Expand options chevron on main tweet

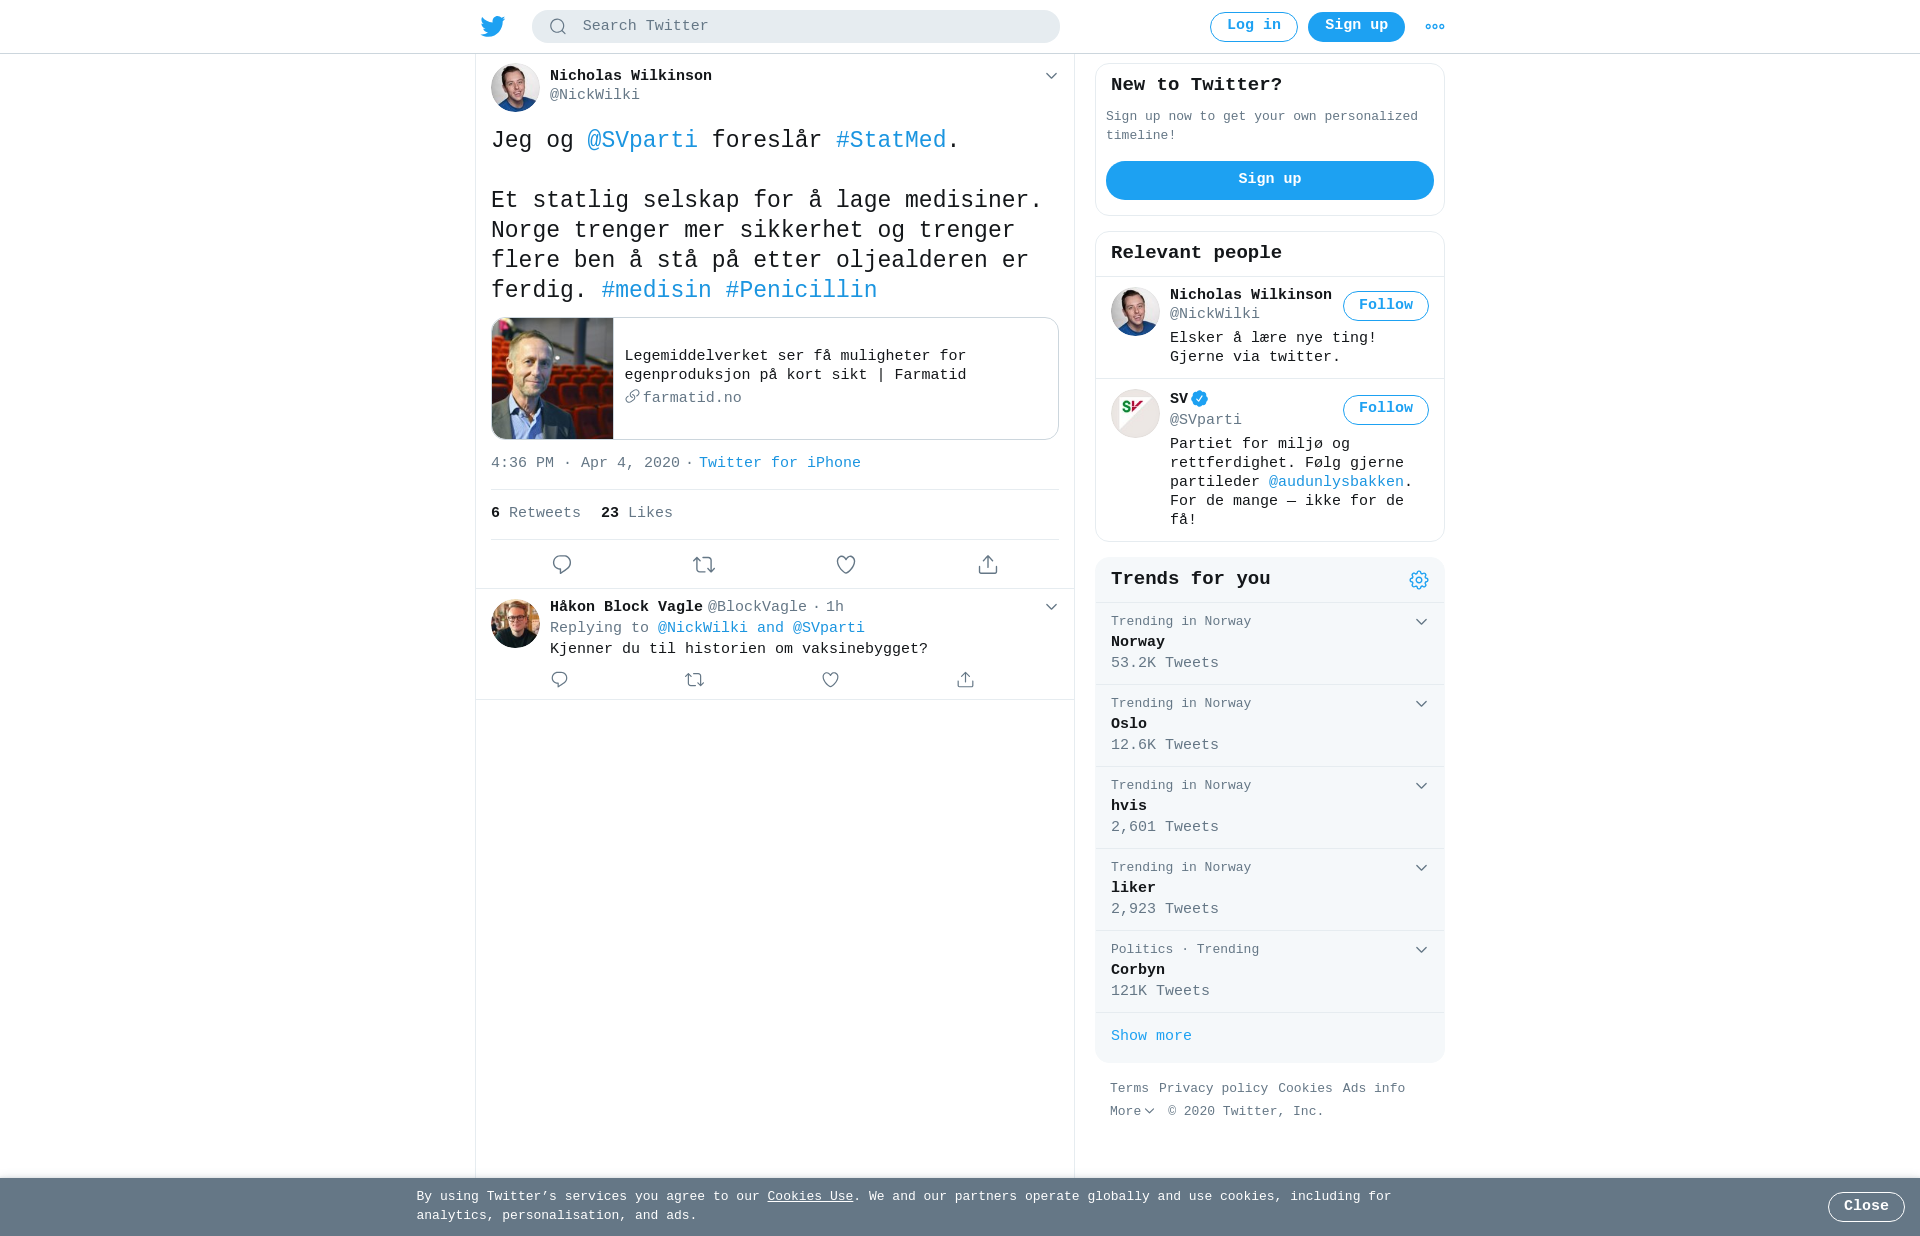coord(1051,76)
